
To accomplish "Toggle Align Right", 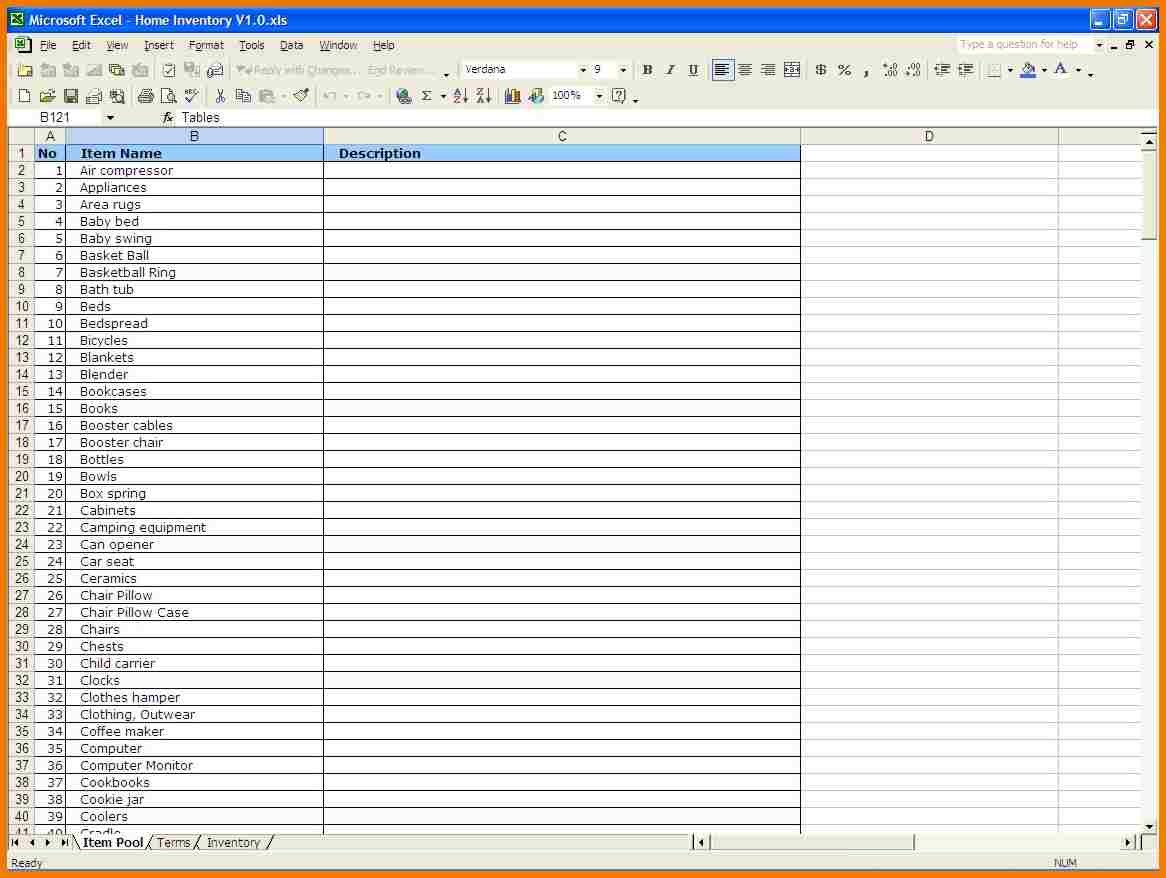I will [768, 70].
